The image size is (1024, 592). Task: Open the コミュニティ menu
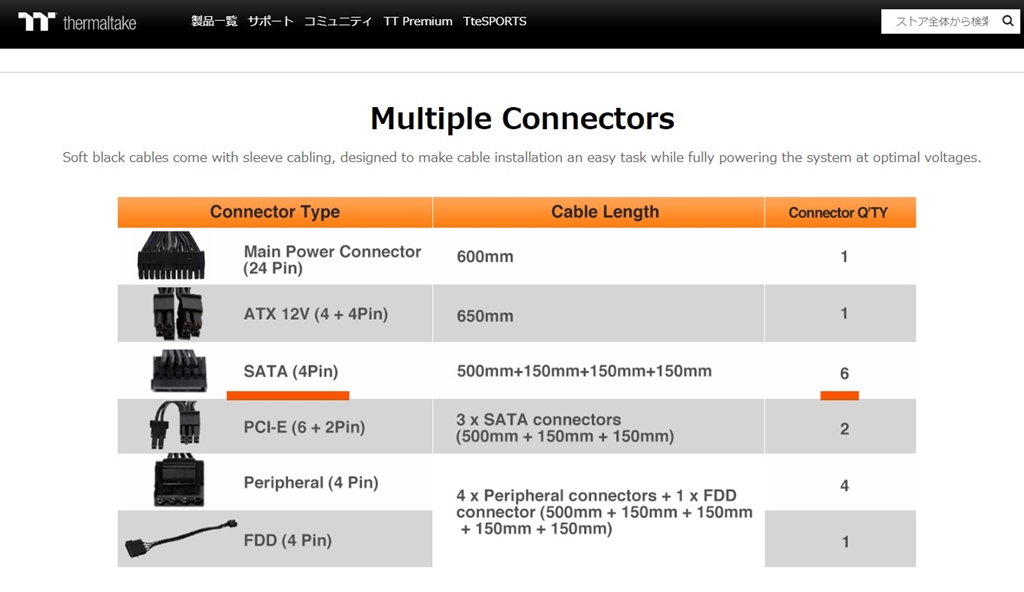point(338,21)
